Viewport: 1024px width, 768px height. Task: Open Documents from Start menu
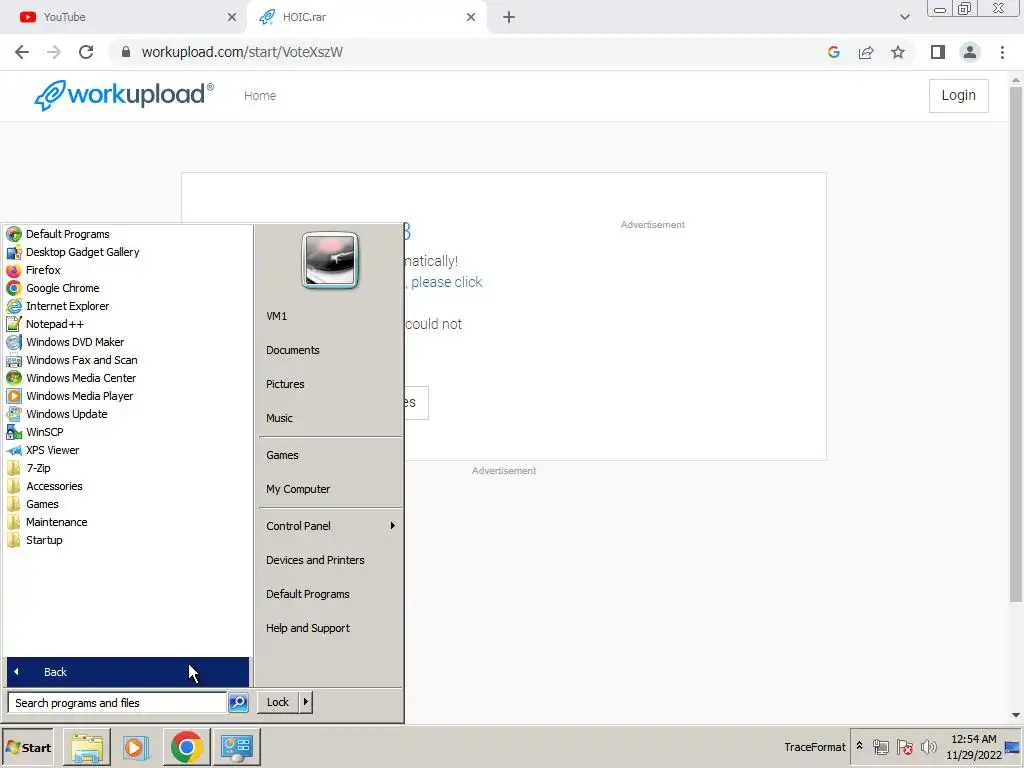coord(293,350)
